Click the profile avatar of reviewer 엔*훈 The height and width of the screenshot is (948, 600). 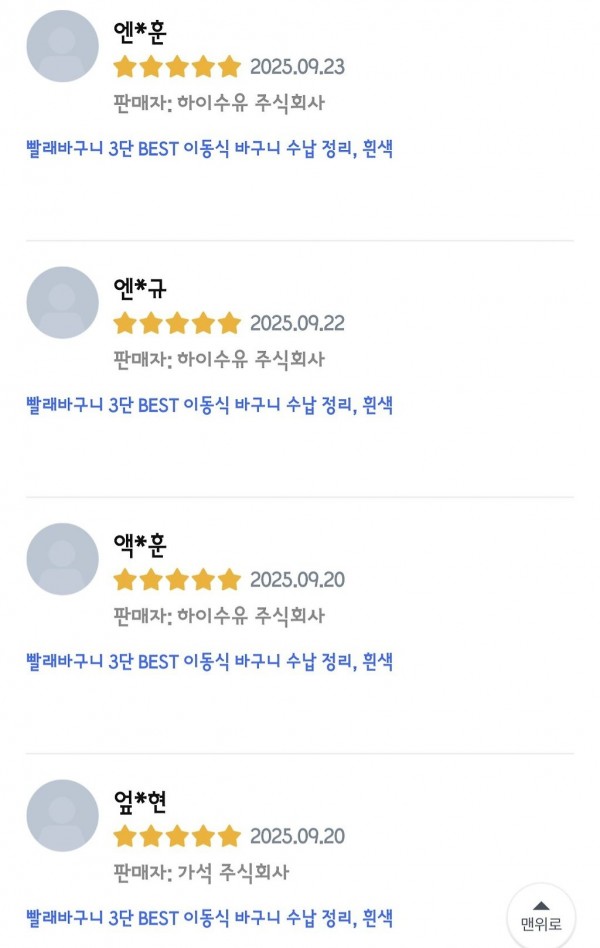pos(62,46)
